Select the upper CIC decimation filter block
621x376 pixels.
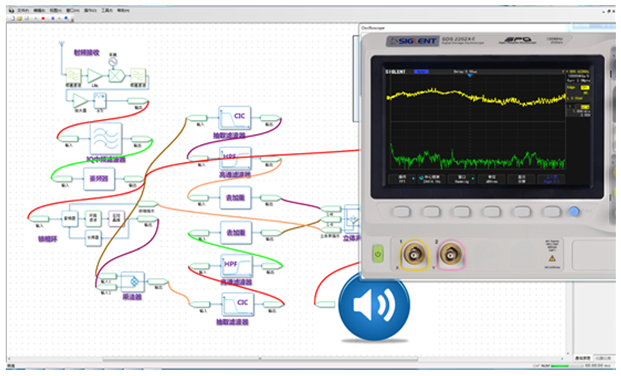(x=235, y=118)
